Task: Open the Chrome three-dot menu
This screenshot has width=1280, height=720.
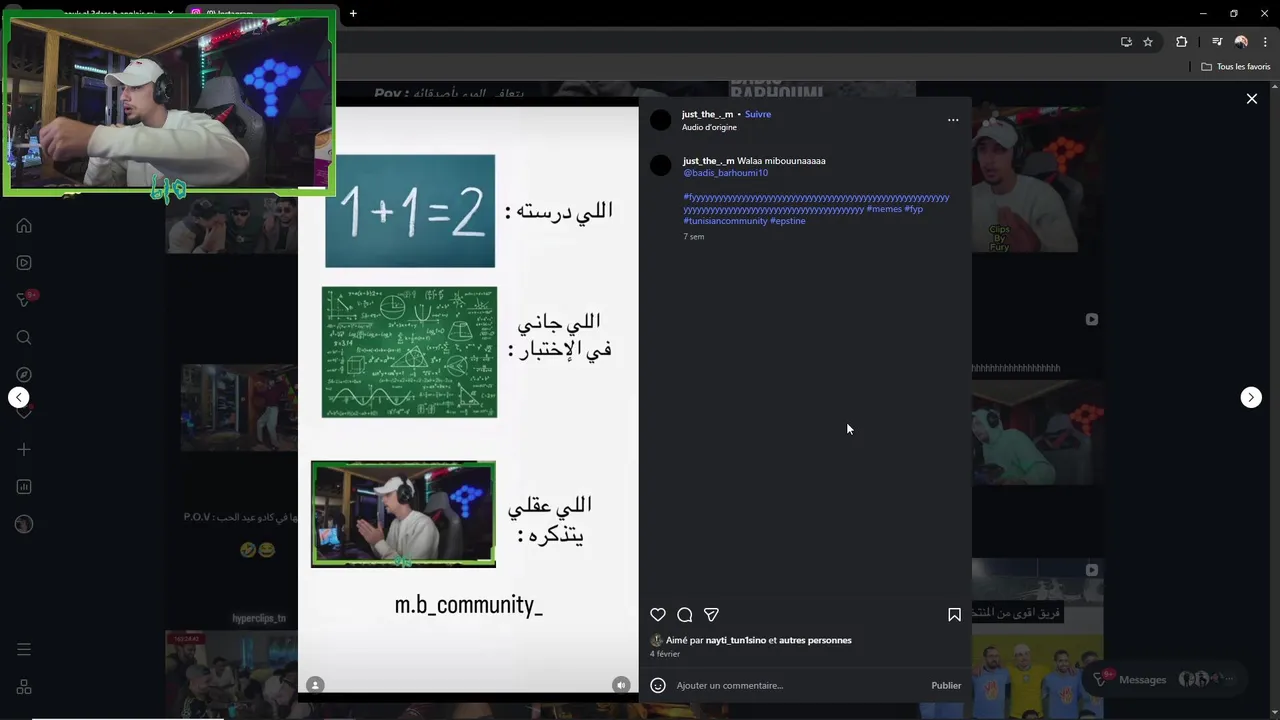Action: [1265, 42]
